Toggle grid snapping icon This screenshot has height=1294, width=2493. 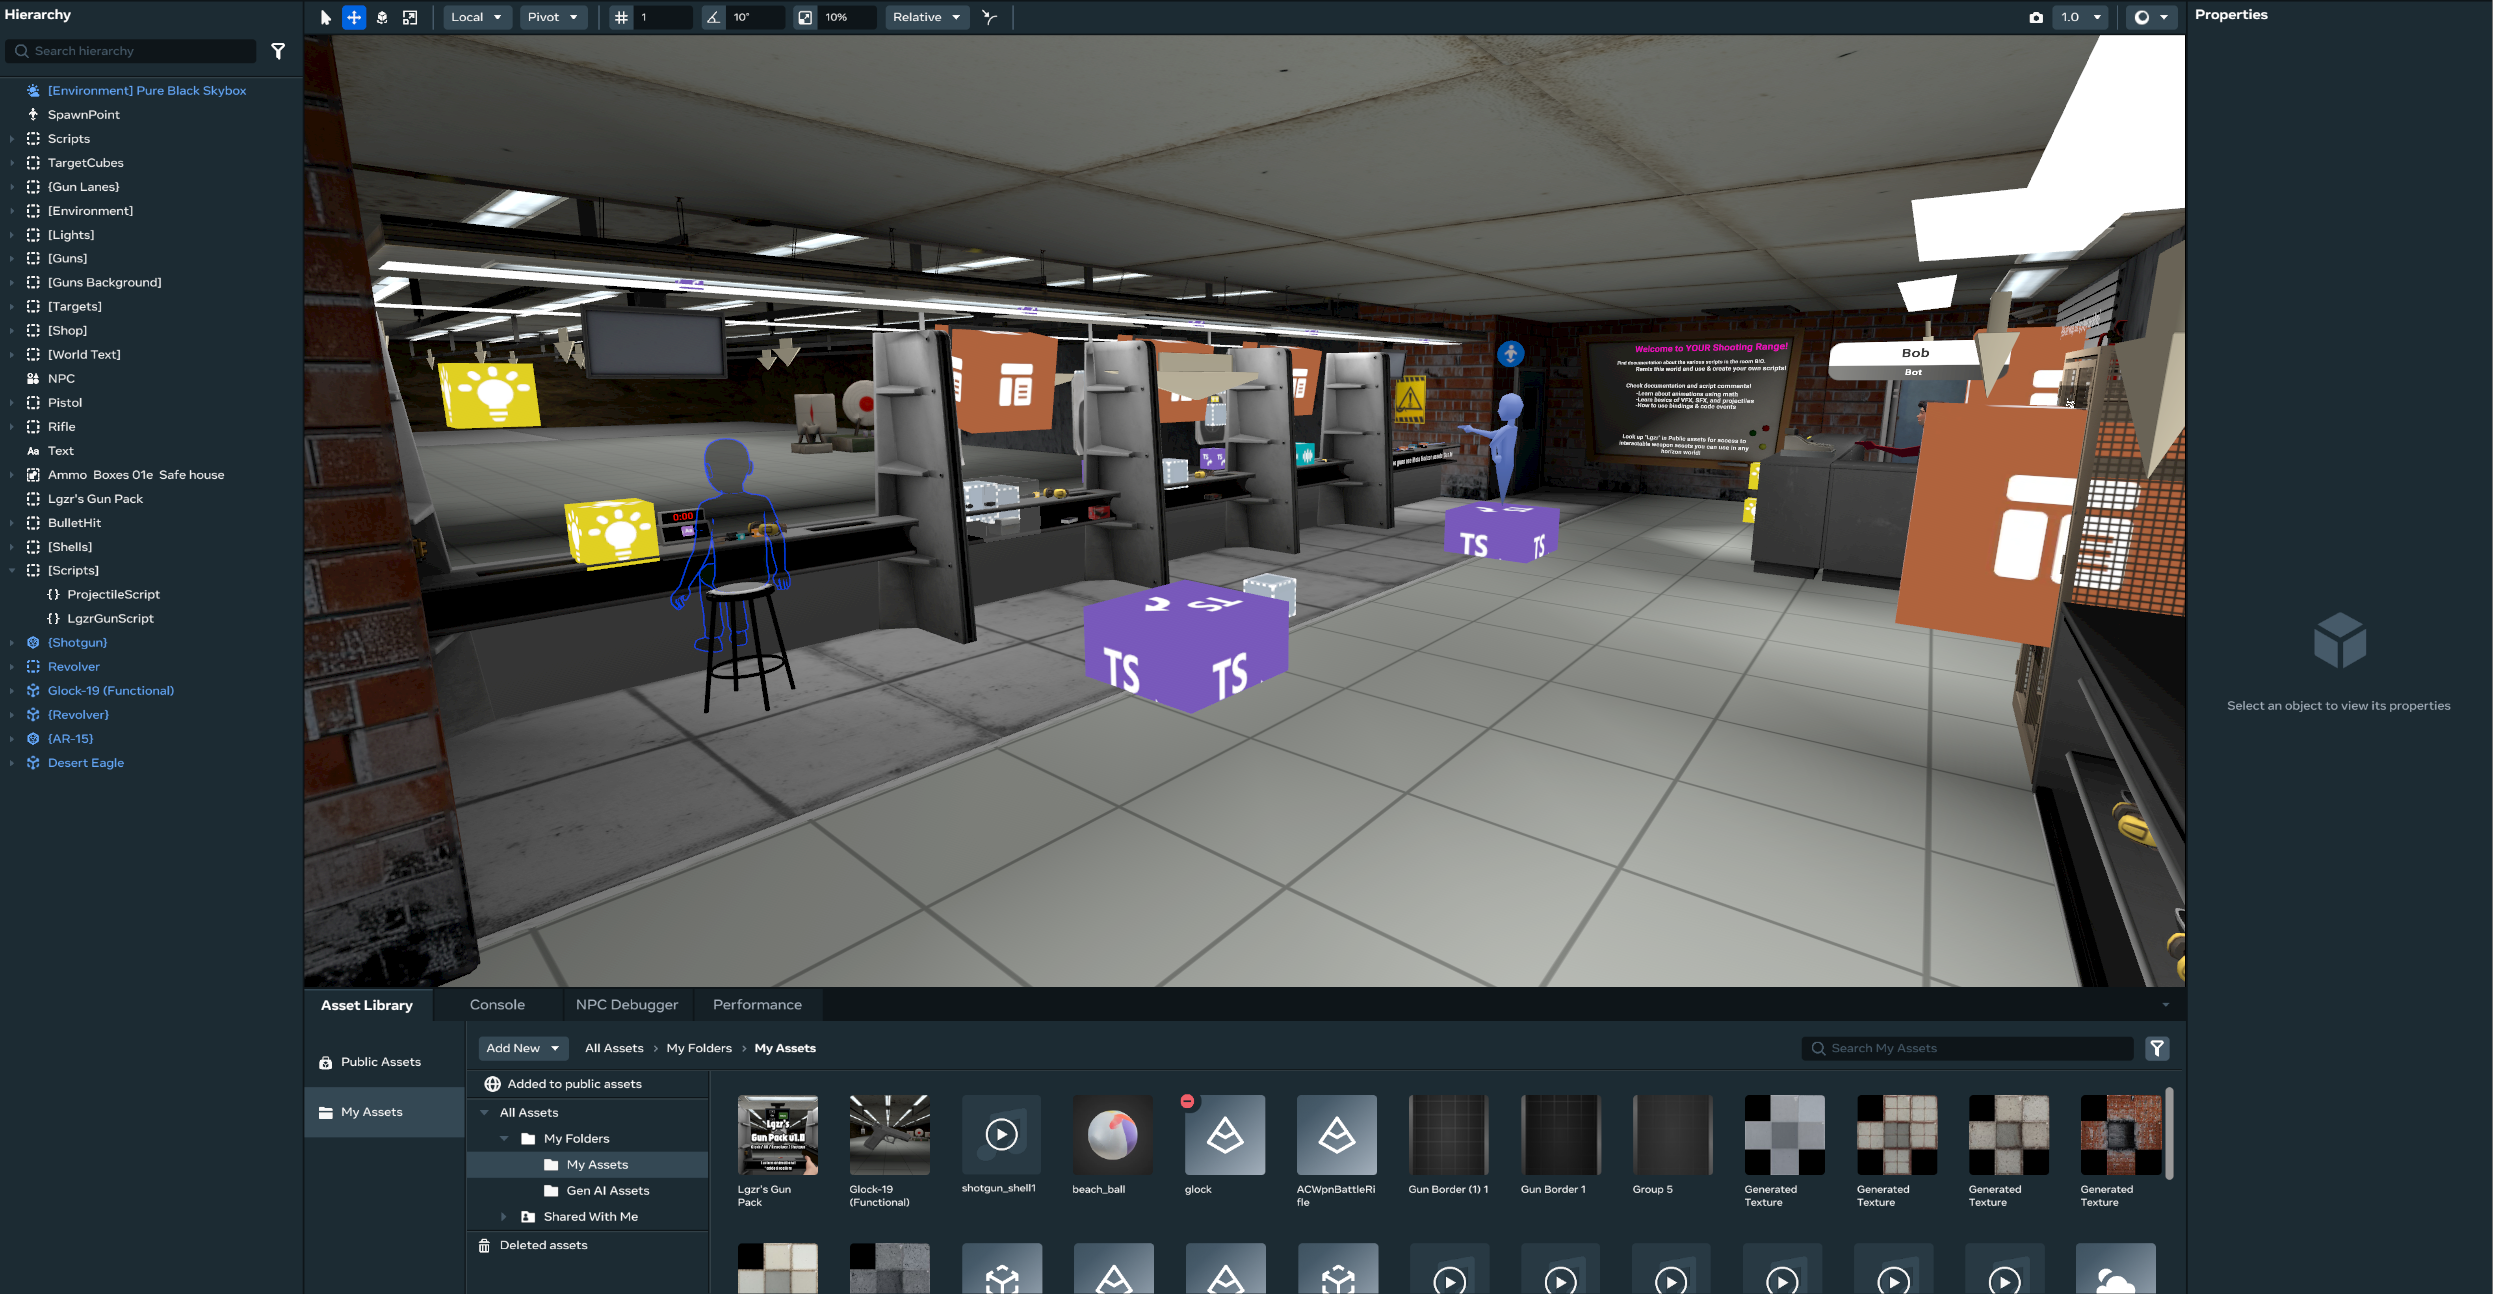click(x=621, y=17)
